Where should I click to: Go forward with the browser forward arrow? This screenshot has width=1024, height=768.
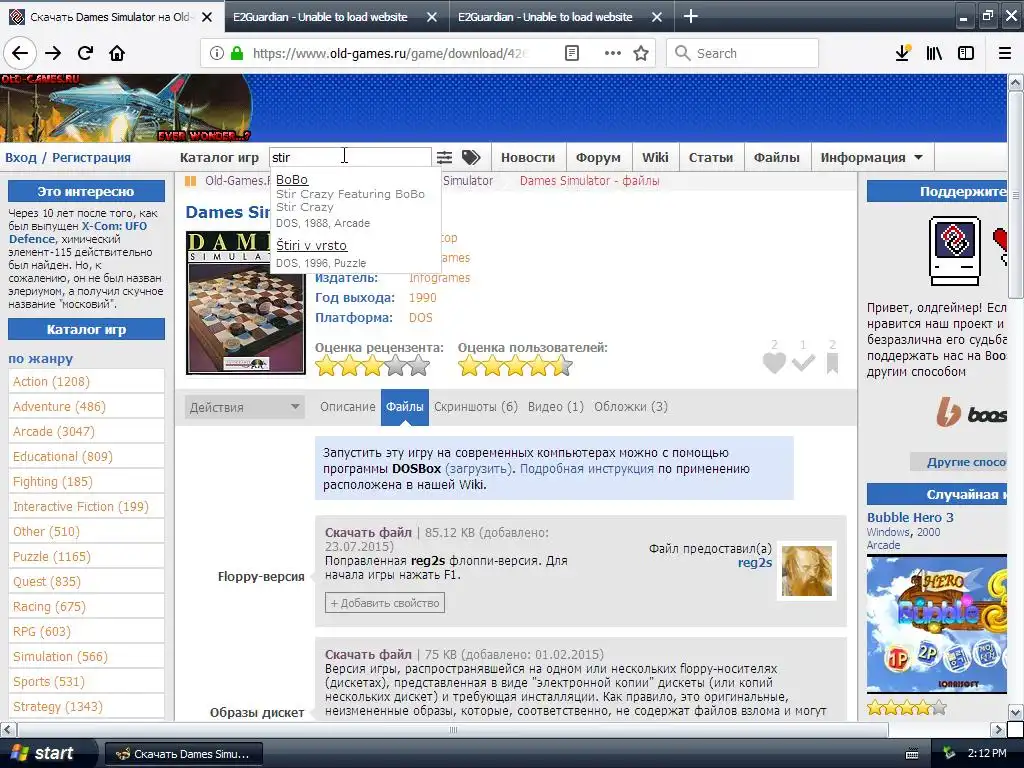pyautogui.click(x=53, y=53)
